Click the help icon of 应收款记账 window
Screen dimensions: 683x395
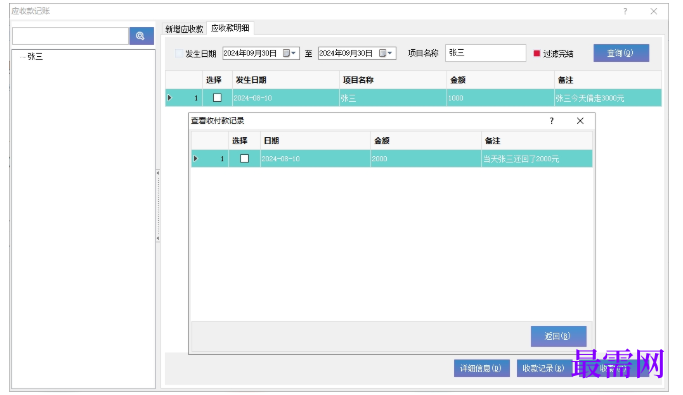click(625, 11)
